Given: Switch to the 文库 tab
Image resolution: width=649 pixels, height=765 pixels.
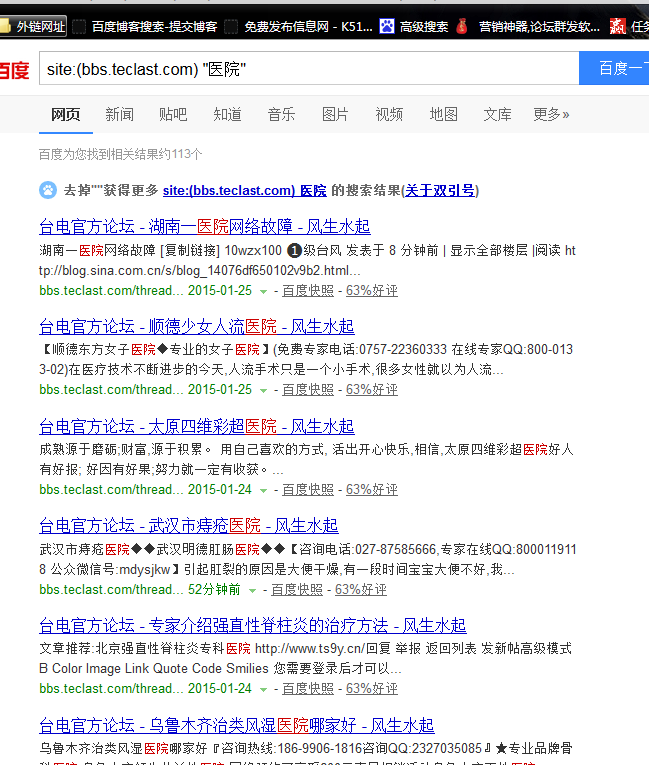Looking at the screenshot, I should pos(497,115).
